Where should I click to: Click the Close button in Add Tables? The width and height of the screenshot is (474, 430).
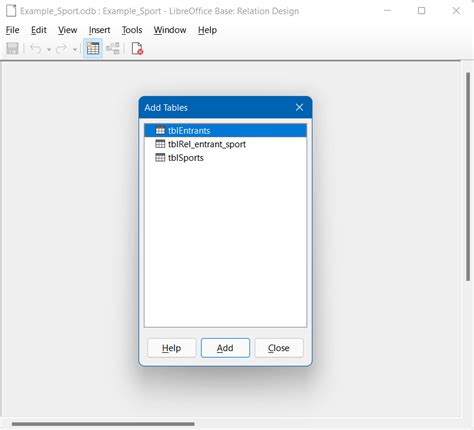[x=279, y=348]
